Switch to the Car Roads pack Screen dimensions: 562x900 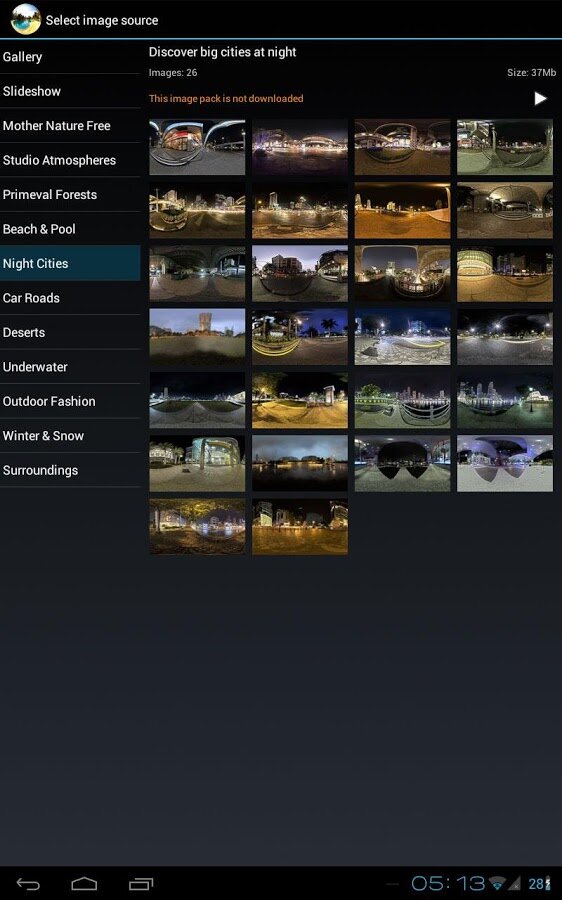(x=70, y=297)
